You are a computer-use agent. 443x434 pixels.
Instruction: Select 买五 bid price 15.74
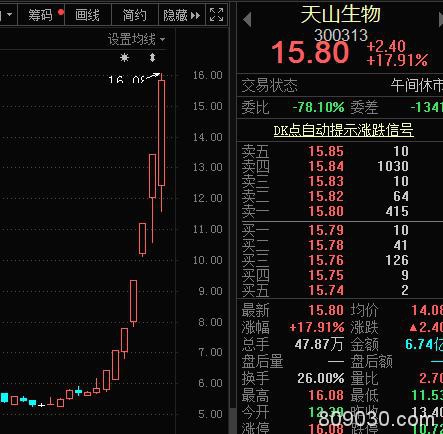pos(326,290)
